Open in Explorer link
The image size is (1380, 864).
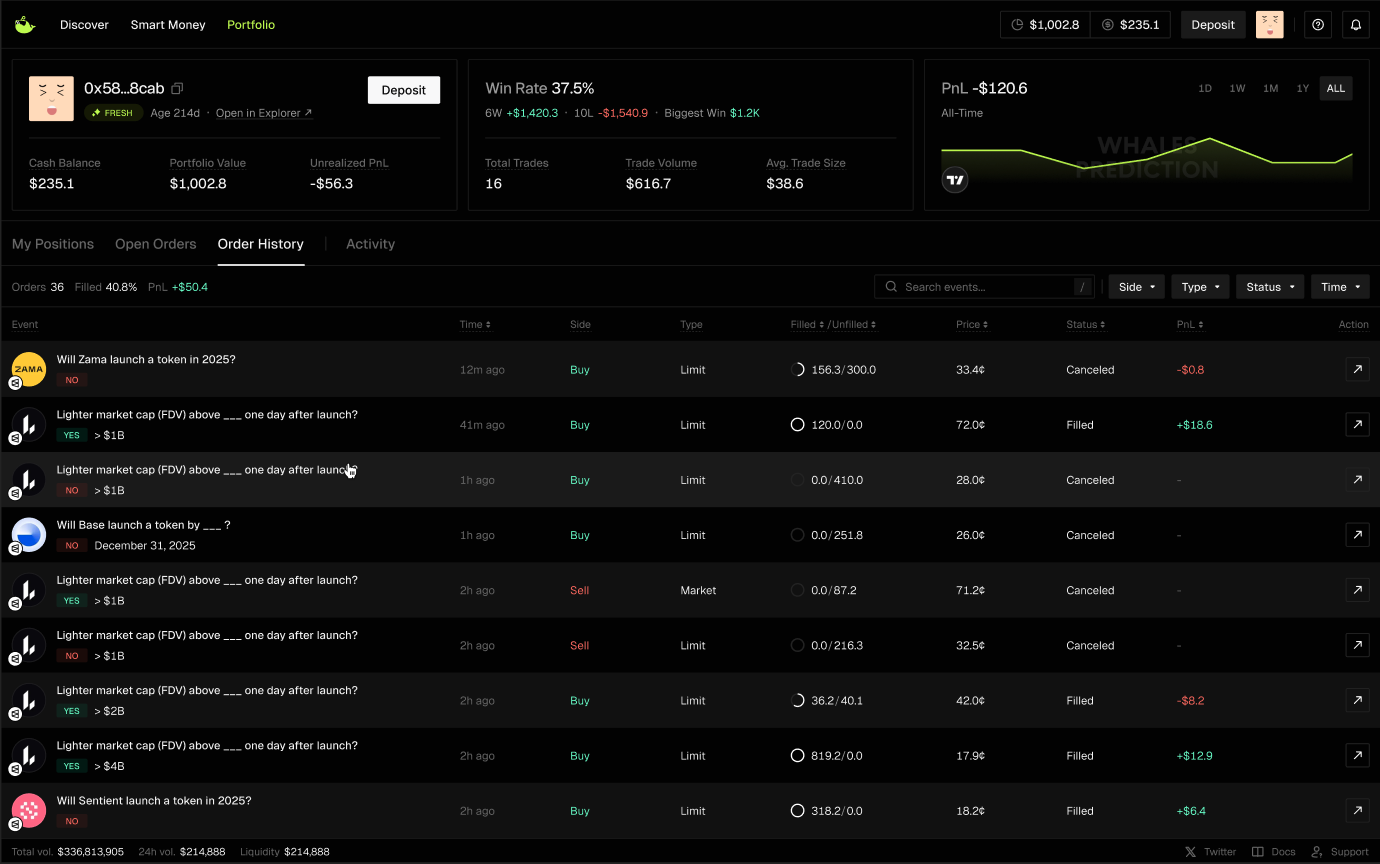(x=264, y=113)
